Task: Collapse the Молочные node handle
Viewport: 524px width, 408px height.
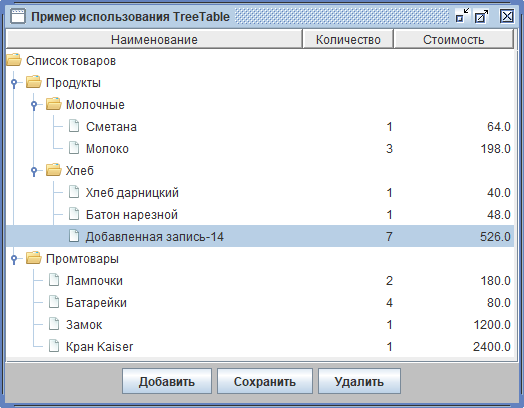Action: (34, 105)
